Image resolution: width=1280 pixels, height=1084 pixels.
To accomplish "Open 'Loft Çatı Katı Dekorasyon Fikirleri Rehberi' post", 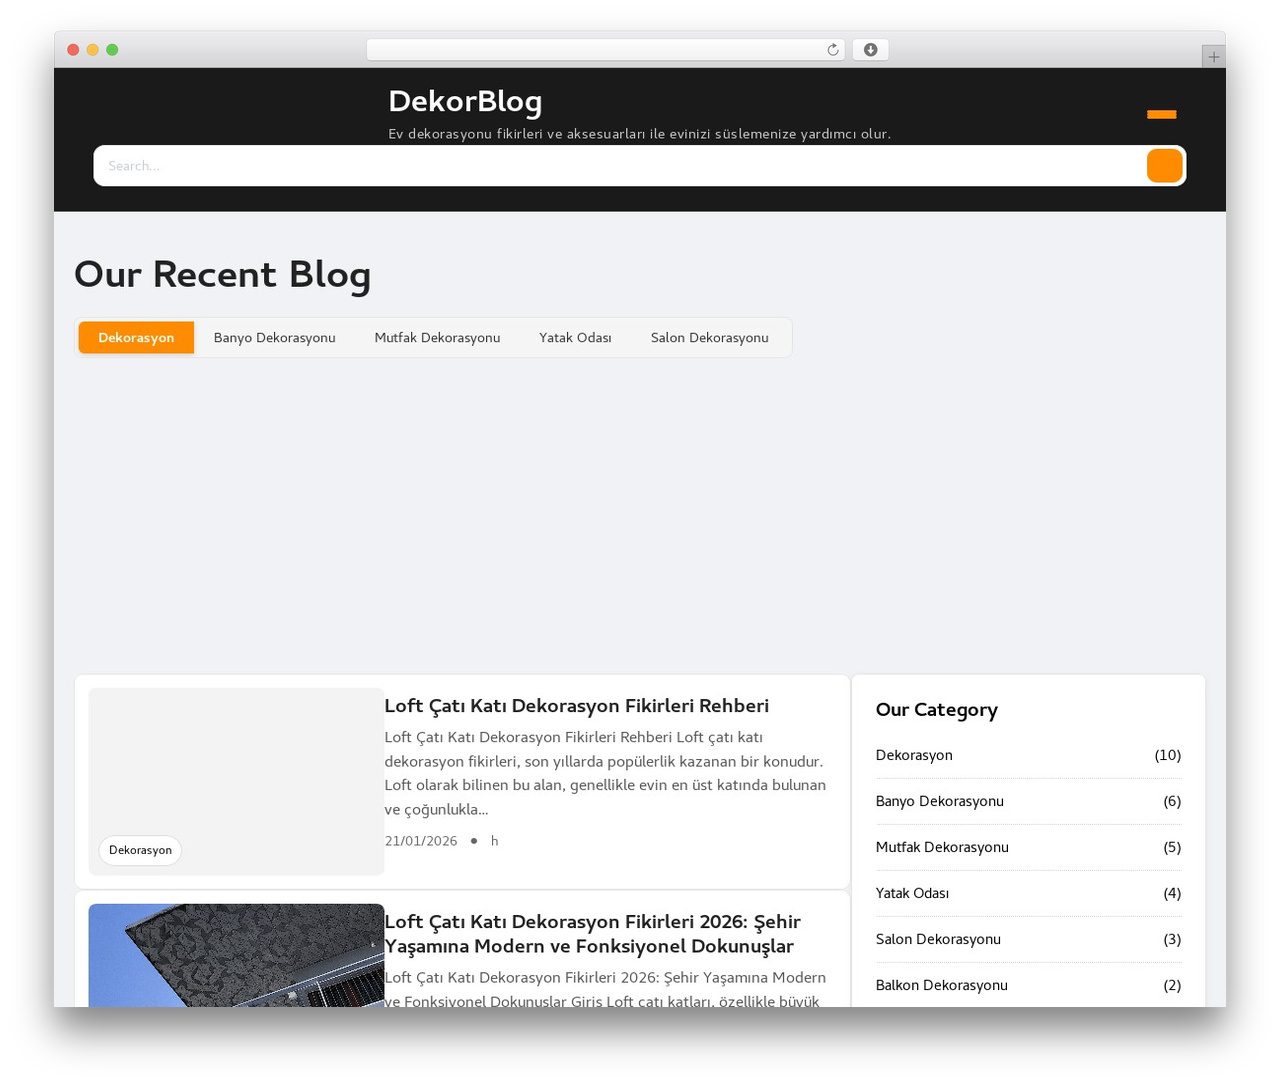I will click(x=576, y=706).
